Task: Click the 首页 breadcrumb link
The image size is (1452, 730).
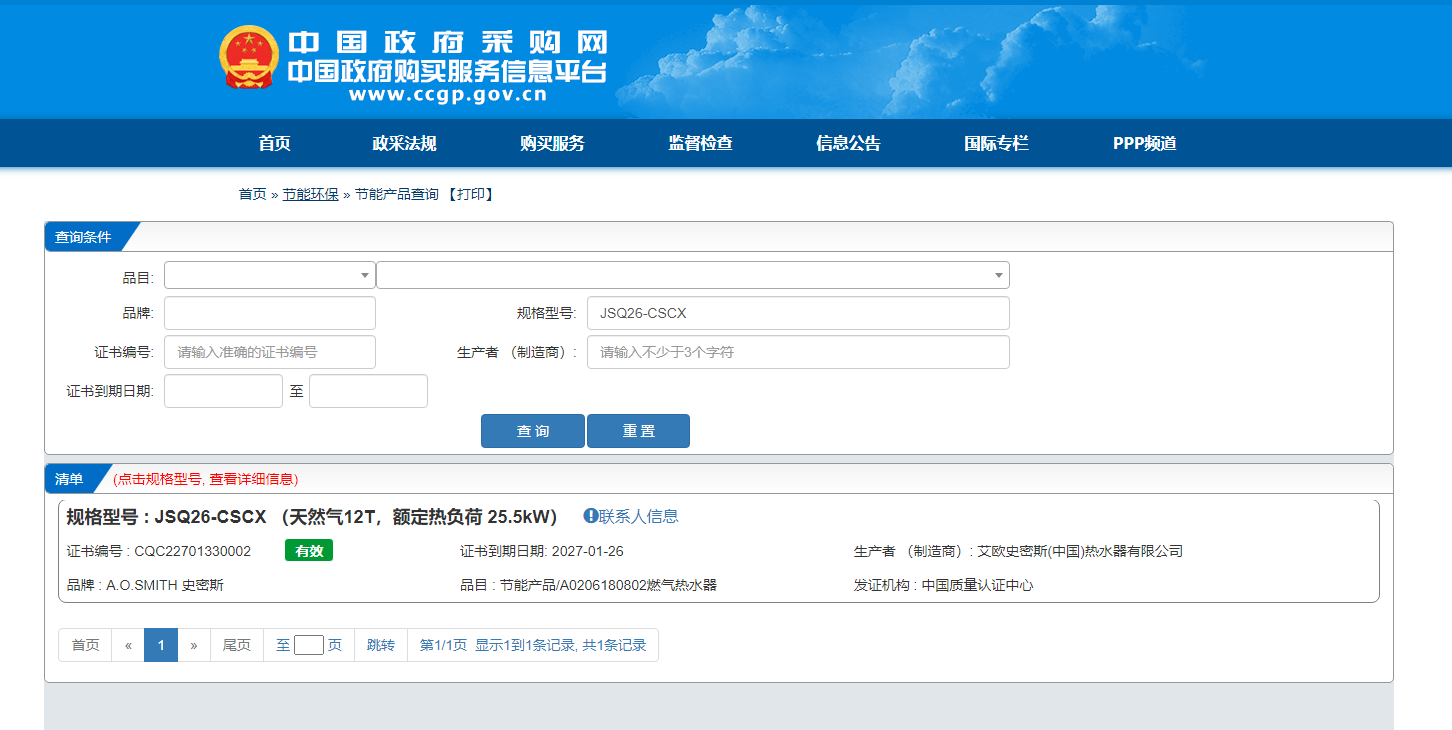Action: click(252, 194)
